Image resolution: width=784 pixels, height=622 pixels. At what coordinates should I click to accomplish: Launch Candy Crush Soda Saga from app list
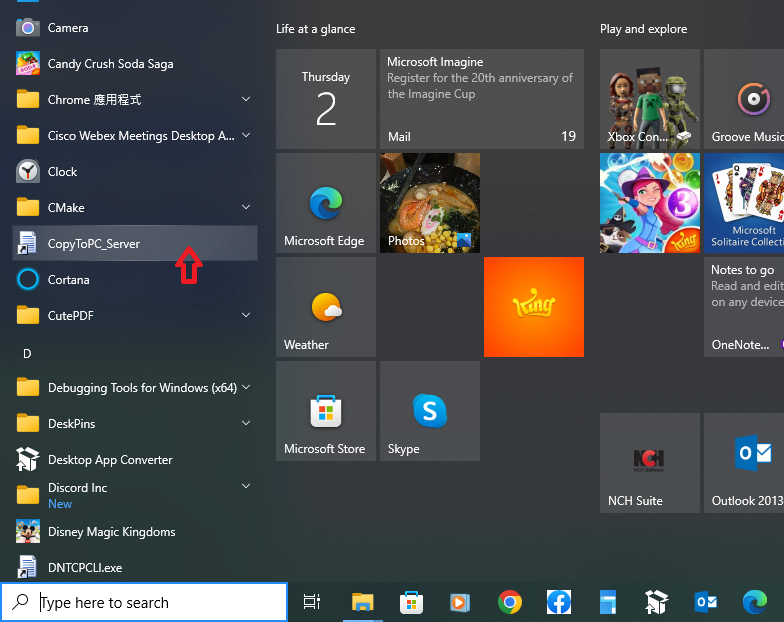[x=135, y=64]
